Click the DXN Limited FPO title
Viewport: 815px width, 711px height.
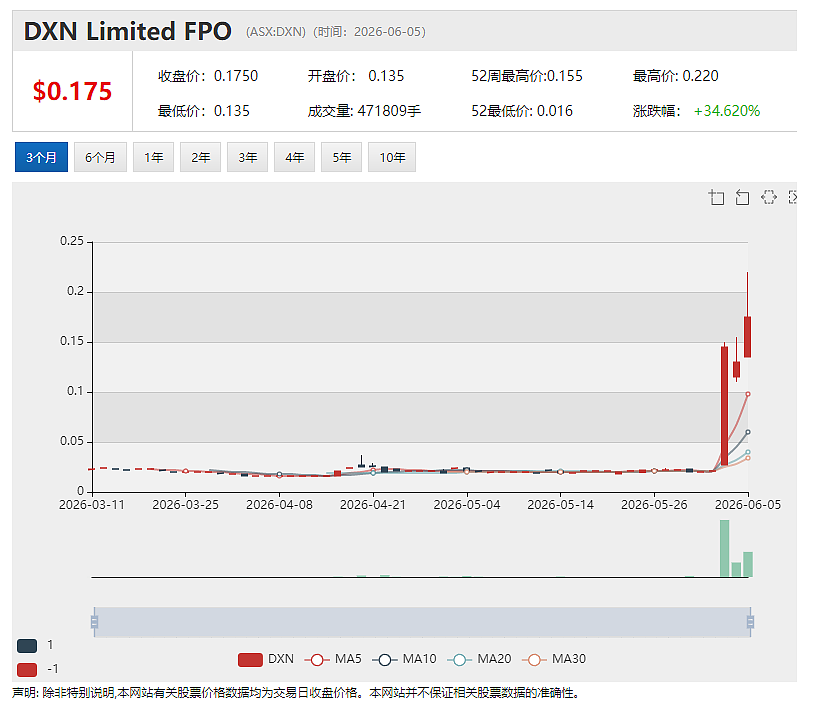(x=127, y=31)
